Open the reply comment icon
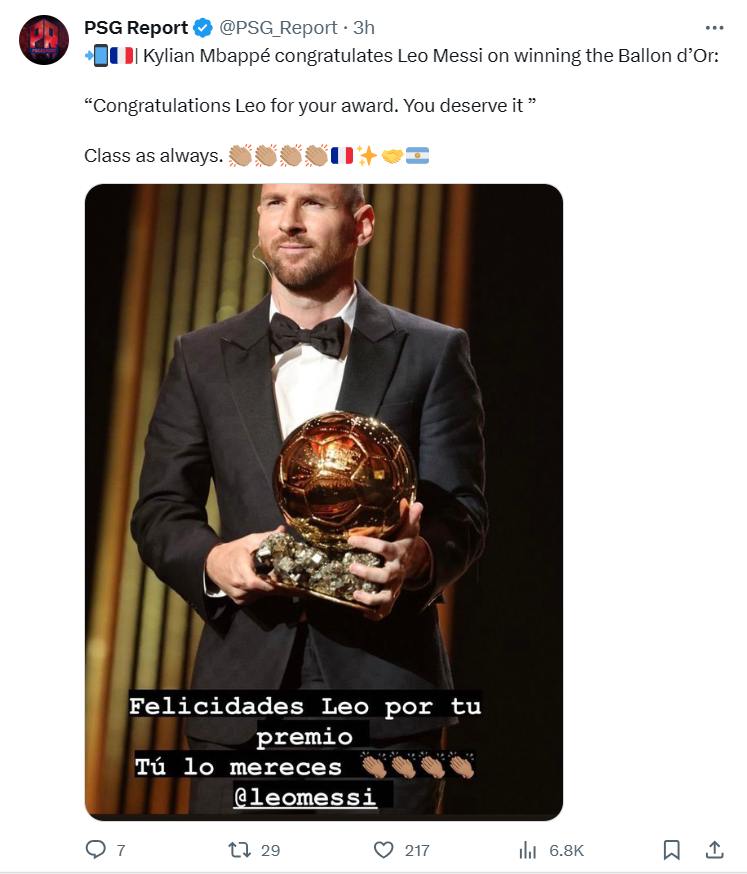 coord(95,849)
